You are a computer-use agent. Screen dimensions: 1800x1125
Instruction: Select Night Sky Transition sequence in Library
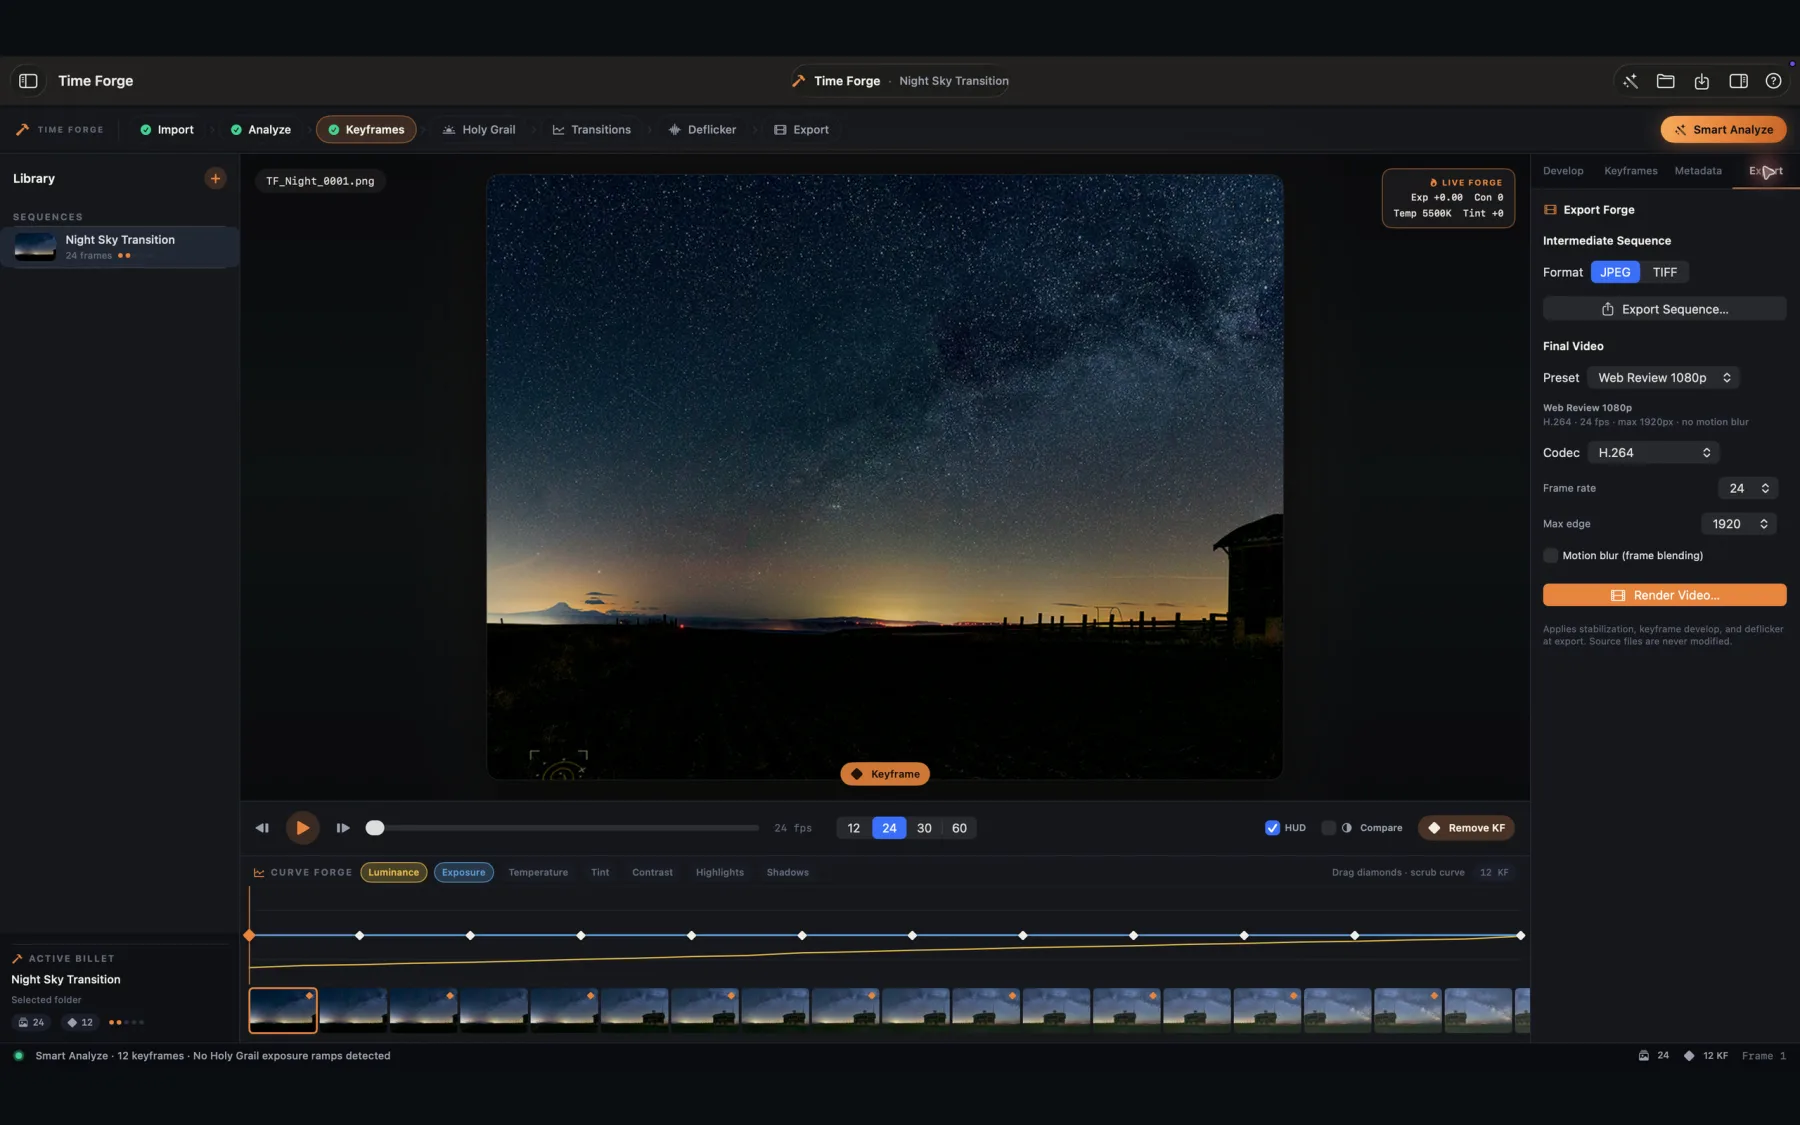(x=120, y=247)
